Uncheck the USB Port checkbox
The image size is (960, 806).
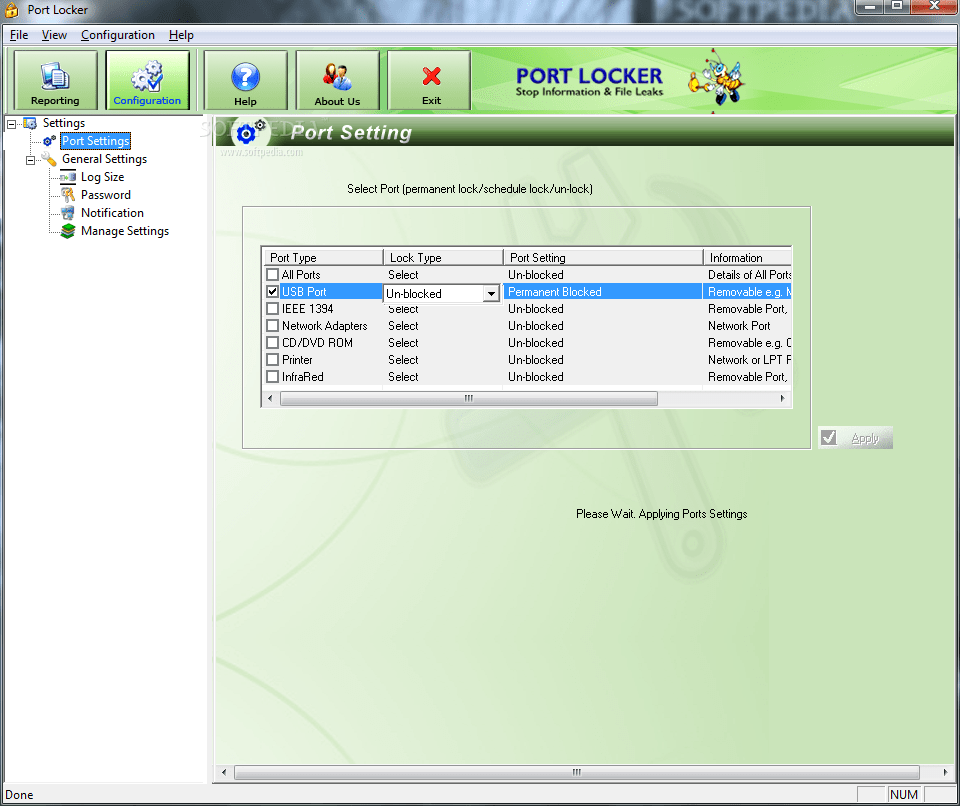pos(272,292)
